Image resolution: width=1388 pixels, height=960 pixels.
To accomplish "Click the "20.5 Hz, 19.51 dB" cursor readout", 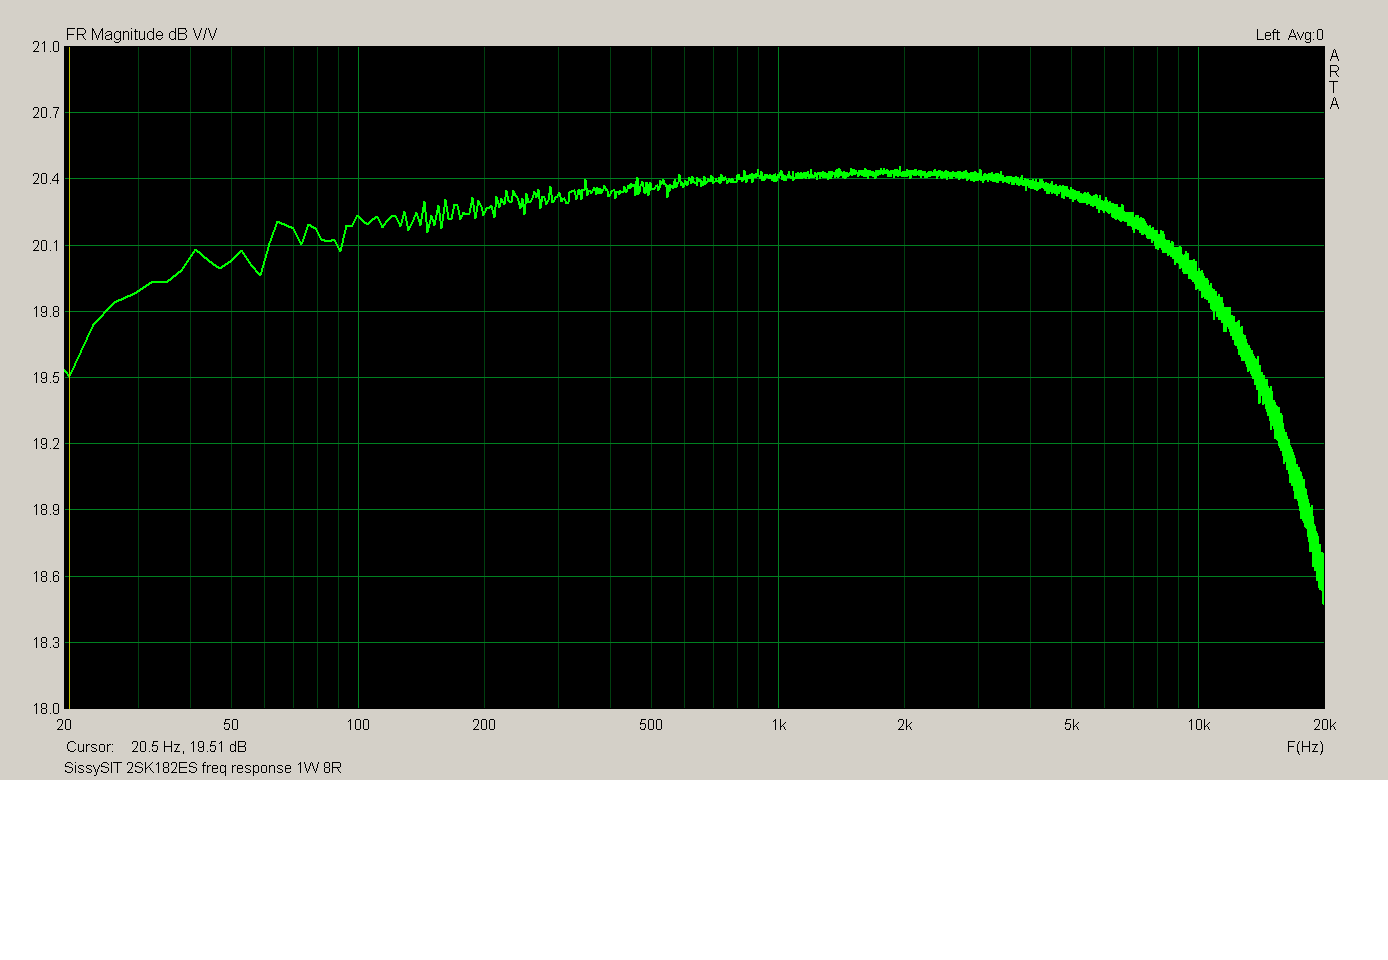I will click(189, 747).
